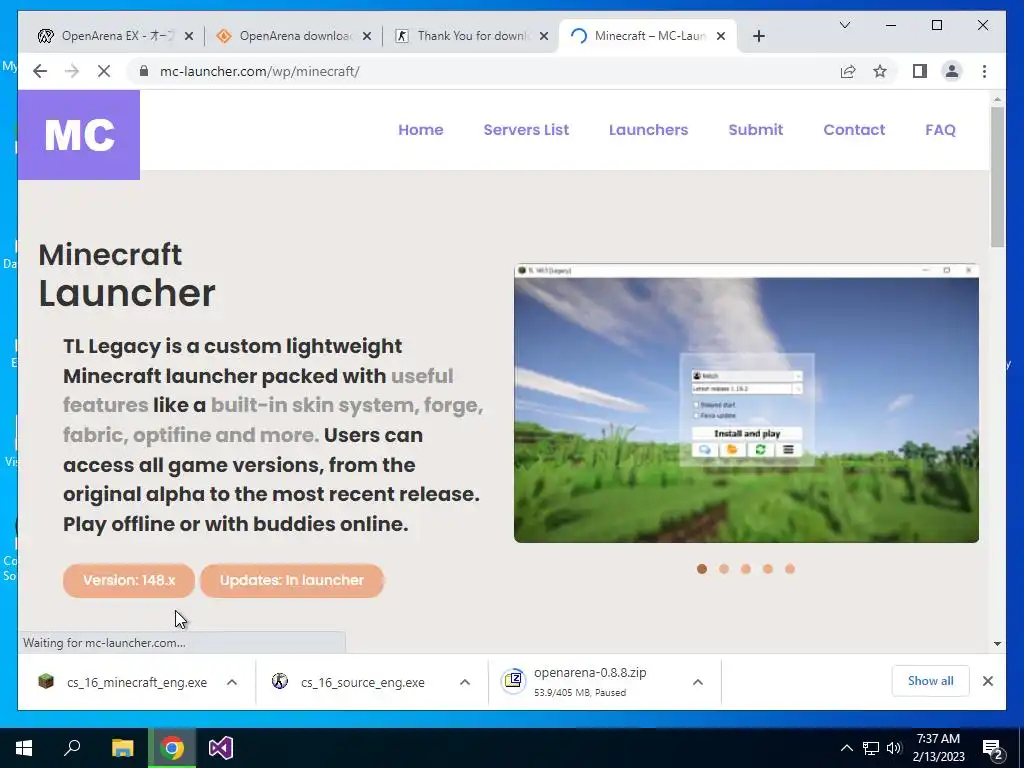Click the lock site info icon
This screenshot has height=768, width=1024.
144,71
